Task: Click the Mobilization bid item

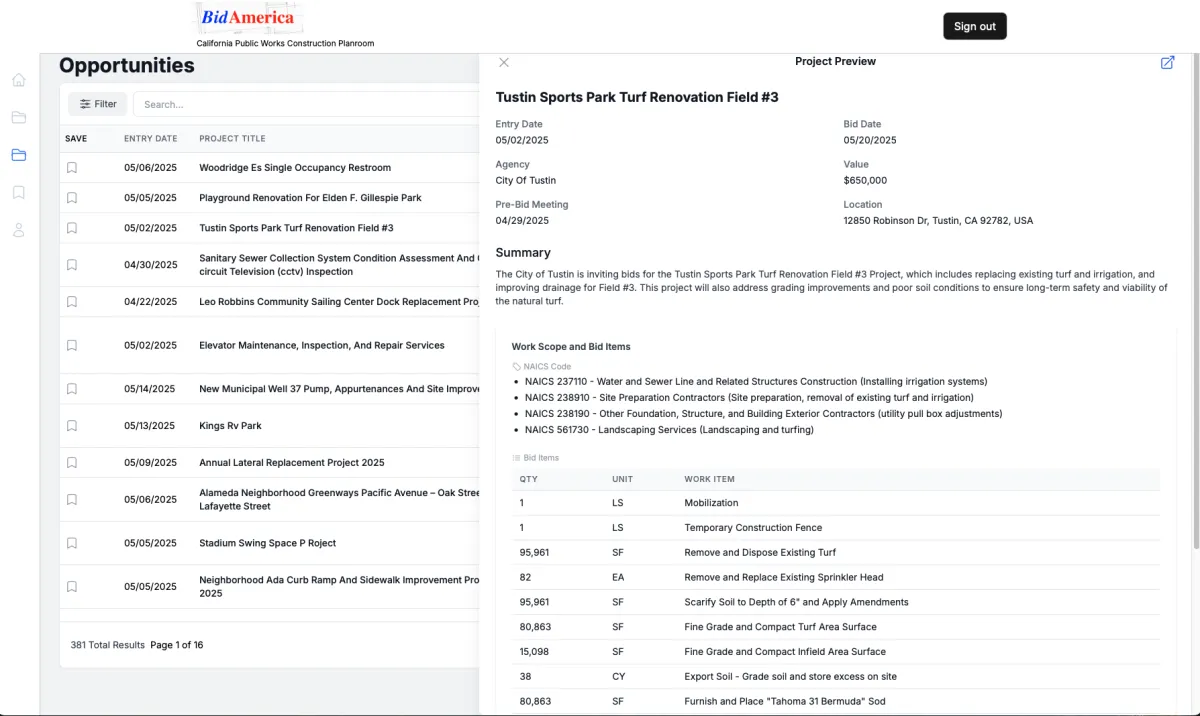Action: click(711, 503)
